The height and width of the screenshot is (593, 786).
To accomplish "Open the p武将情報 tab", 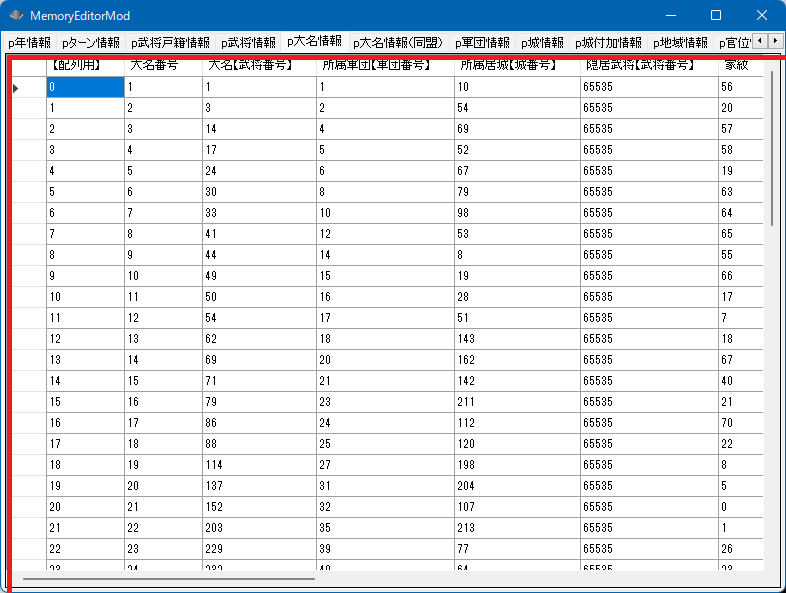I will click(x=248, y=43).
